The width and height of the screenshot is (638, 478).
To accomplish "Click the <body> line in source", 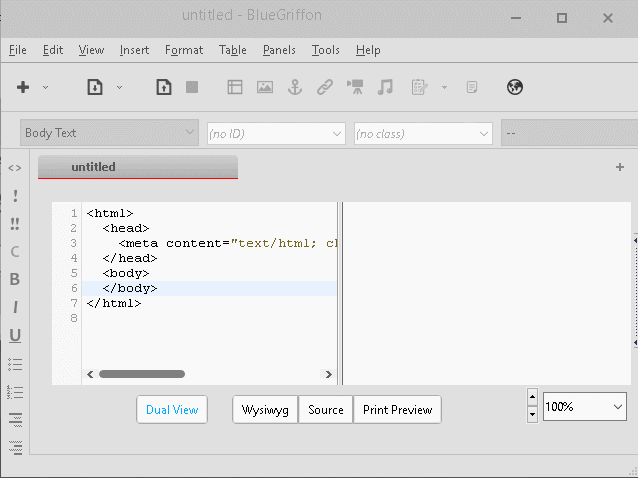I will (126, 273).
